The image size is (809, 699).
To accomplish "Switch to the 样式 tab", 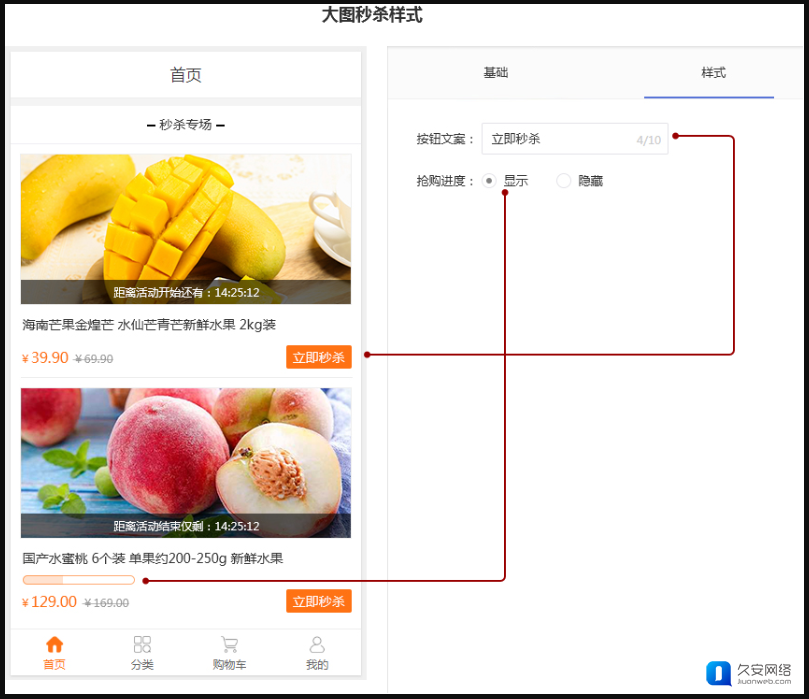I will tap(713, 73).
